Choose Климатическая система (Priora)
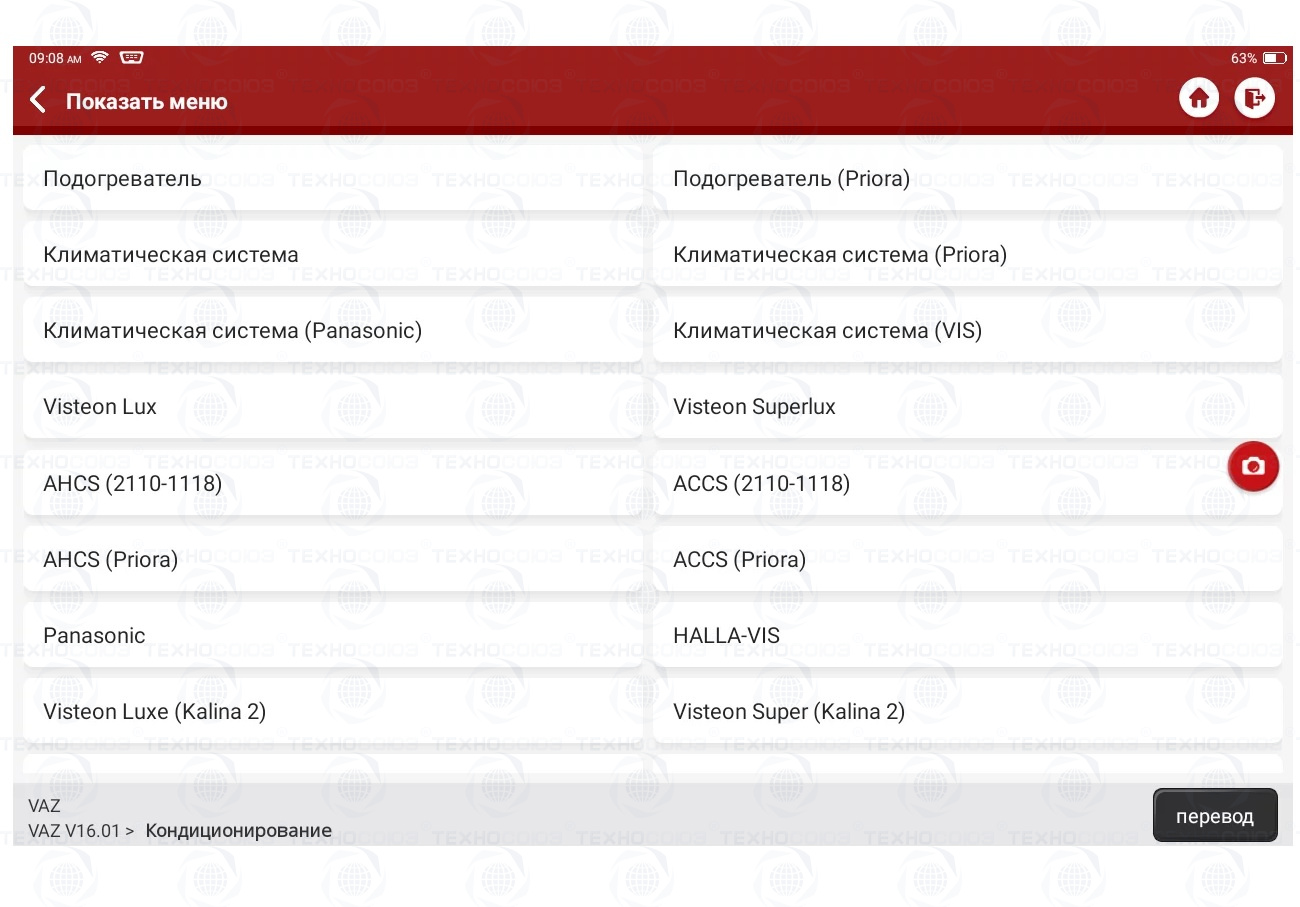Screen dimensions: 1300x907 (966, 255)
